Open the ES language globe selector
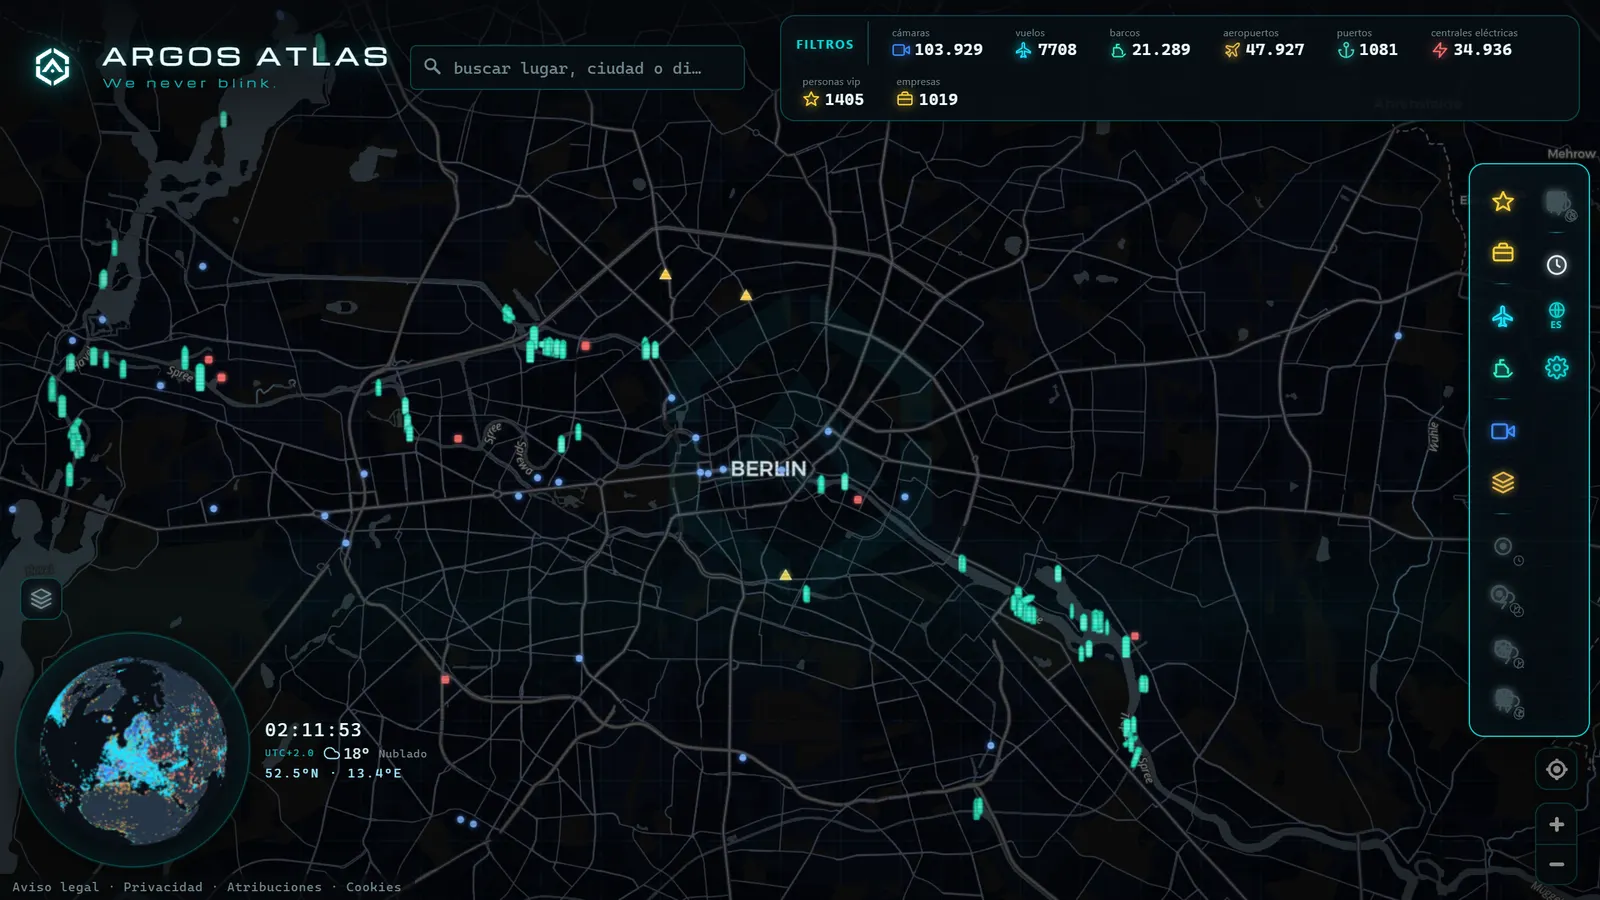This screenshot has width=1600, height=900. tap(1557, 315)
